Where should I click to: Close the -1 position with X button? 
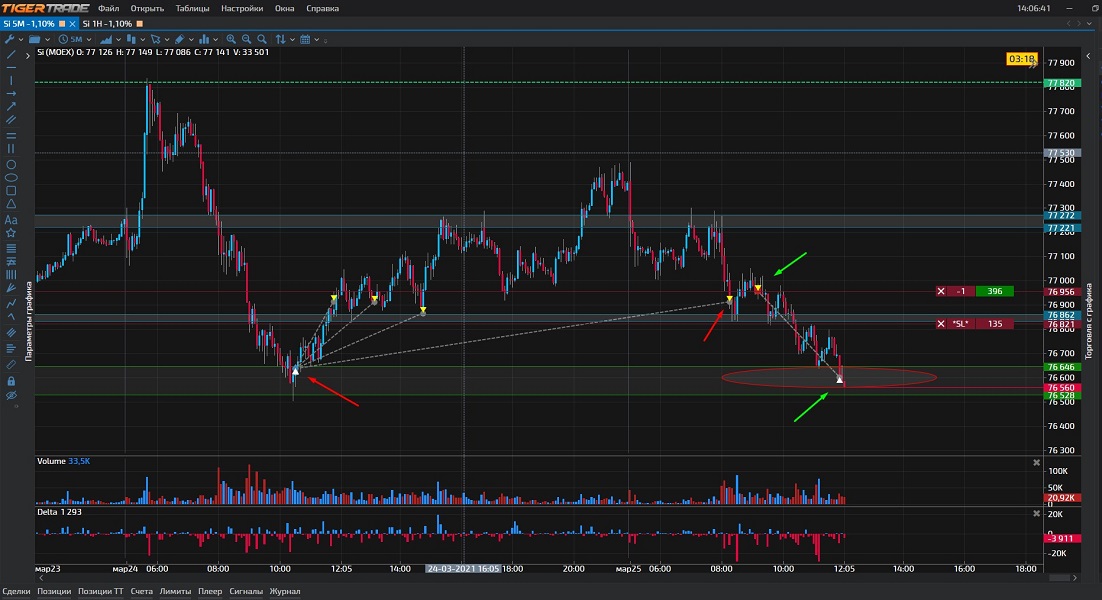click(941, 291)
